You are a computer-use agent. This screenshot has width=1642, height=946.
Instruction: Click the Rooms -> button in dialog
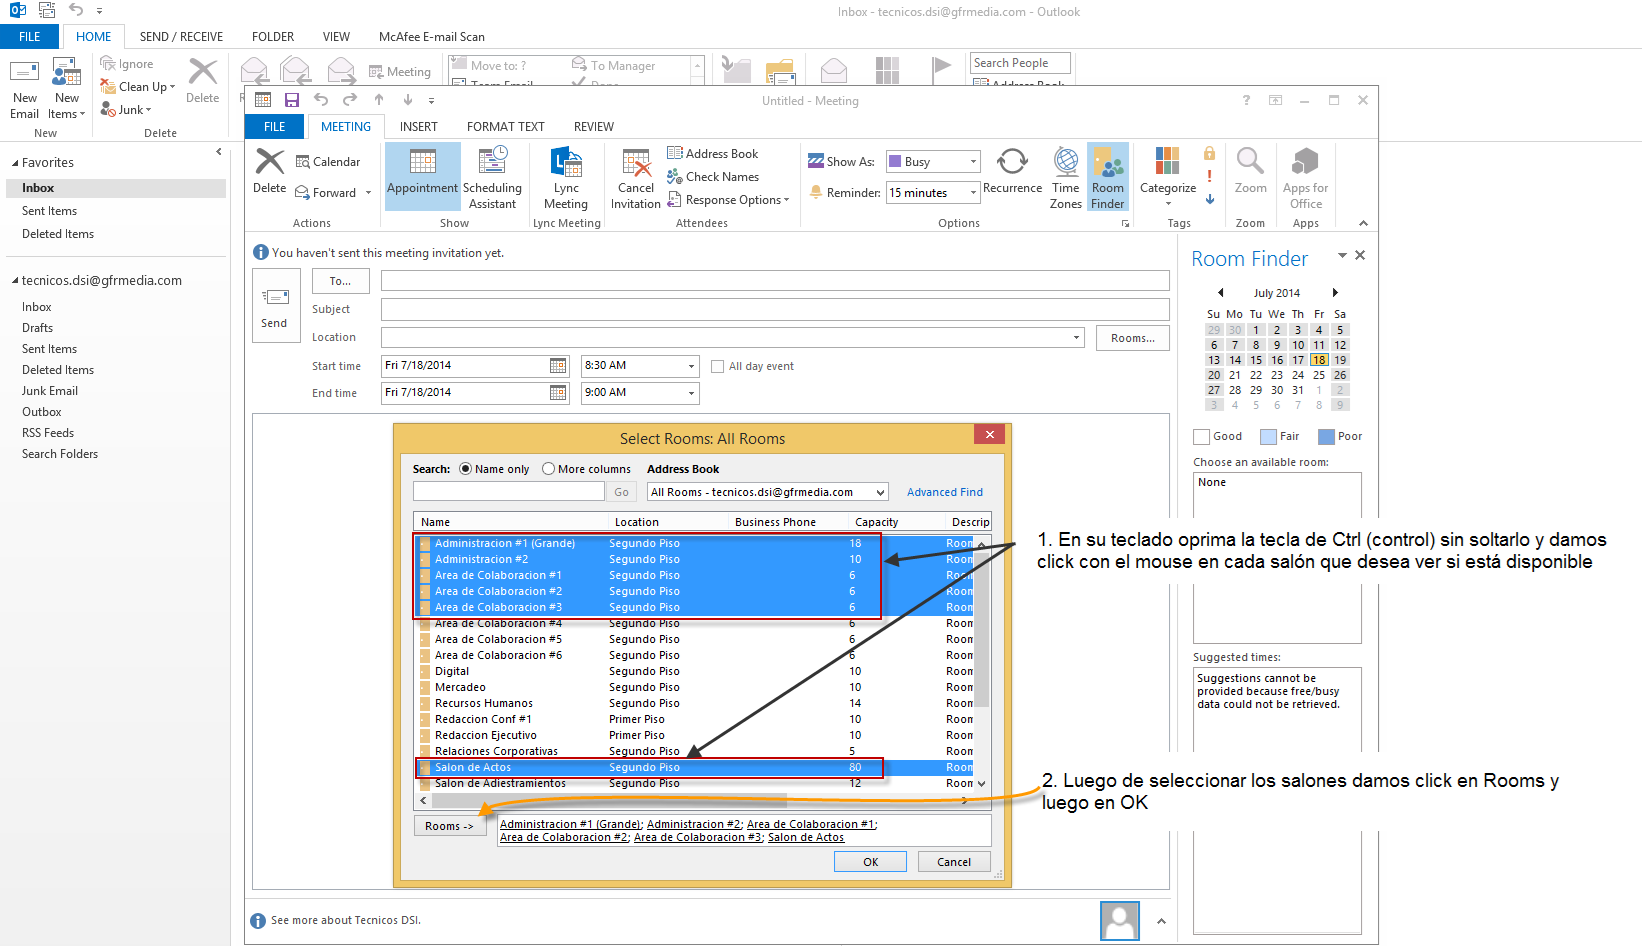click(449, 826)
